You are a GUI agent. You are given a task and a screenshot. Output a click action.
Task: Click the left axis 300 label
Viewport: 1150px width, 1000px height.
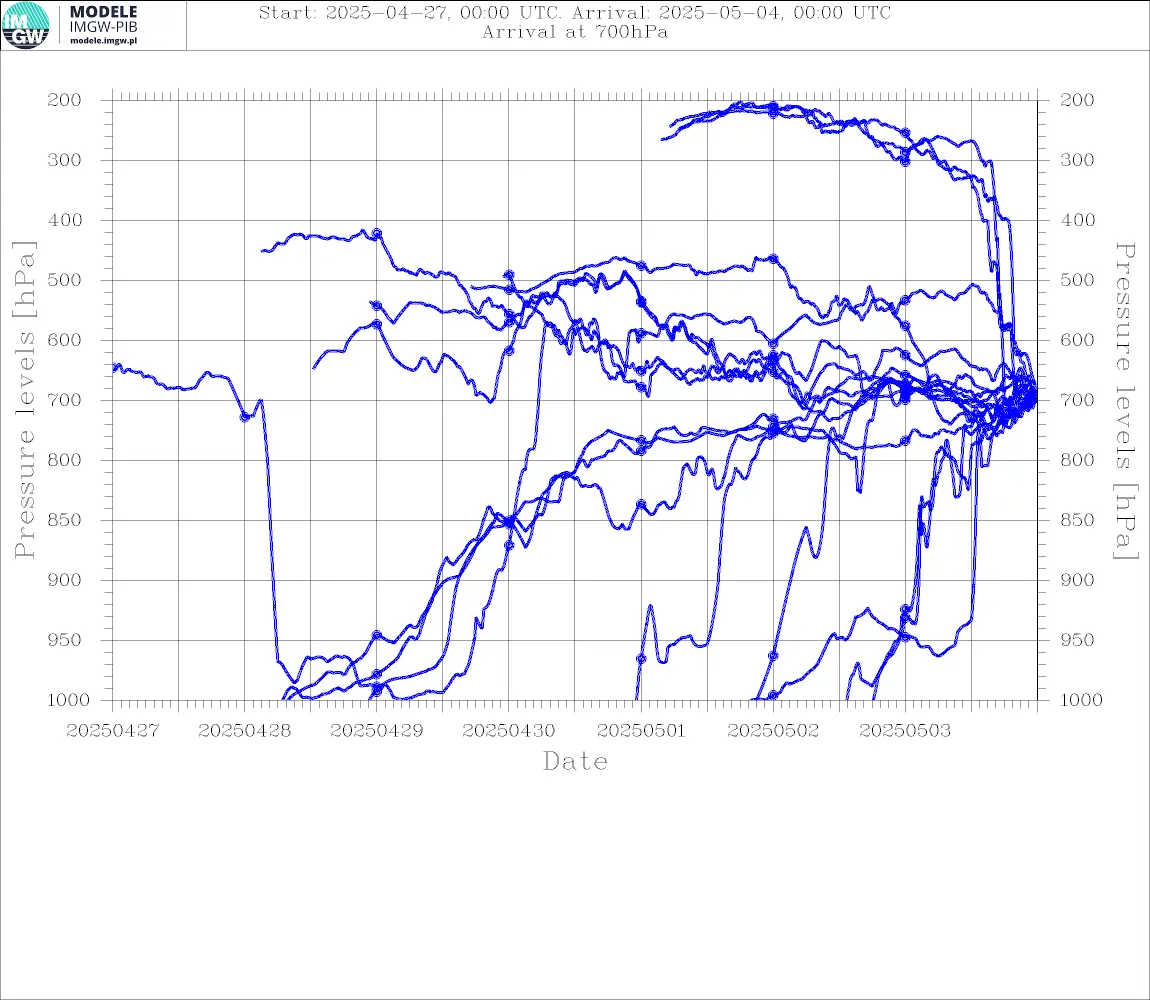65,160
